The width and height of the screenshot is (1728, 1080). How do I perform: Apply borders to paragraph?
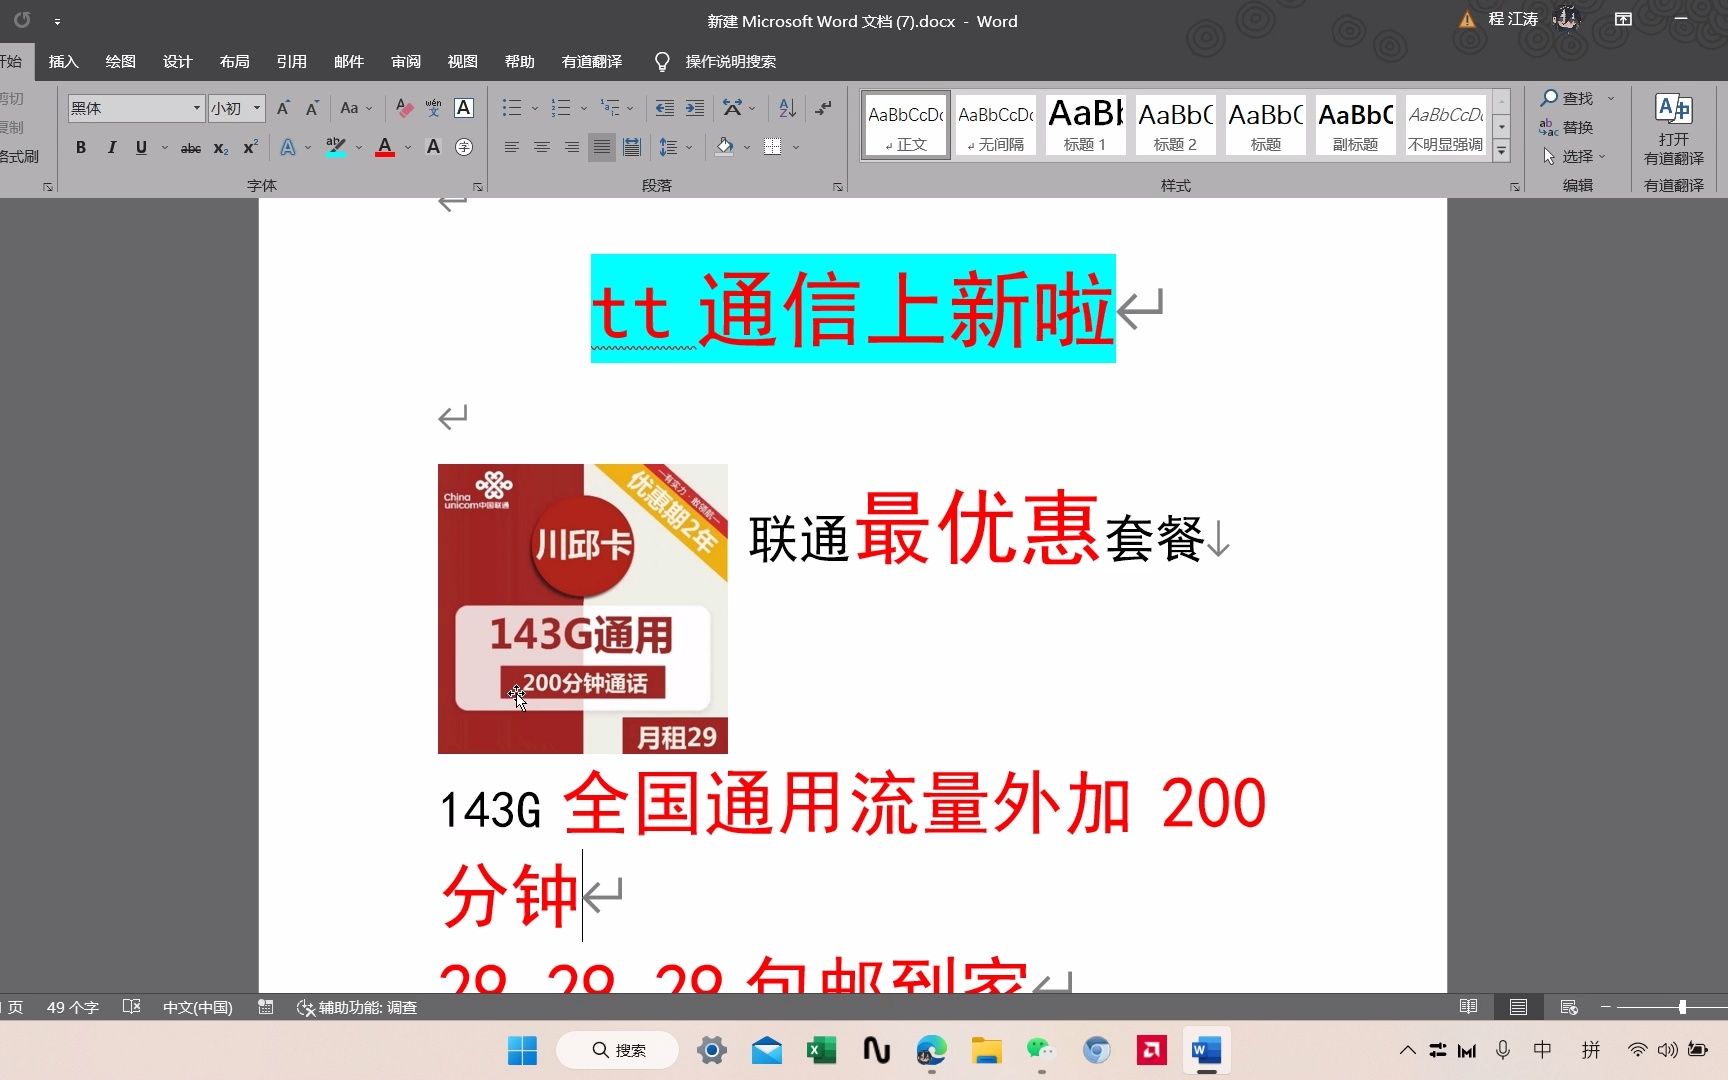(x=772, y=147)
